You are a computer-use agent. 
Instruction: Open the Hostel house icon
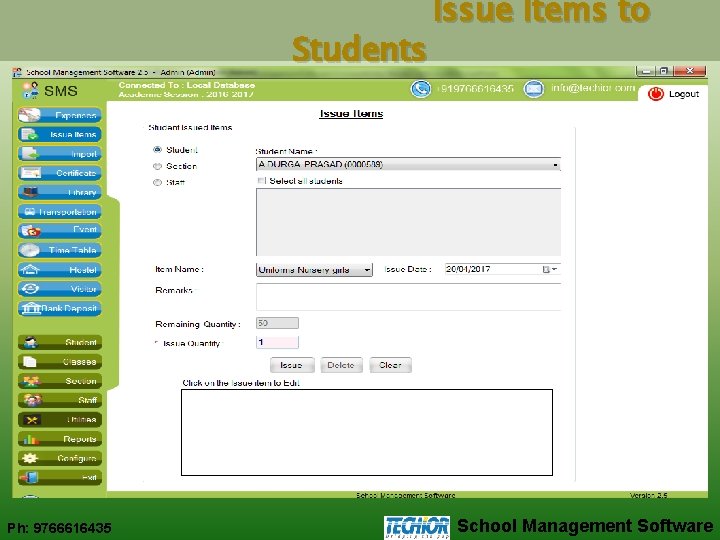[30, 270]
